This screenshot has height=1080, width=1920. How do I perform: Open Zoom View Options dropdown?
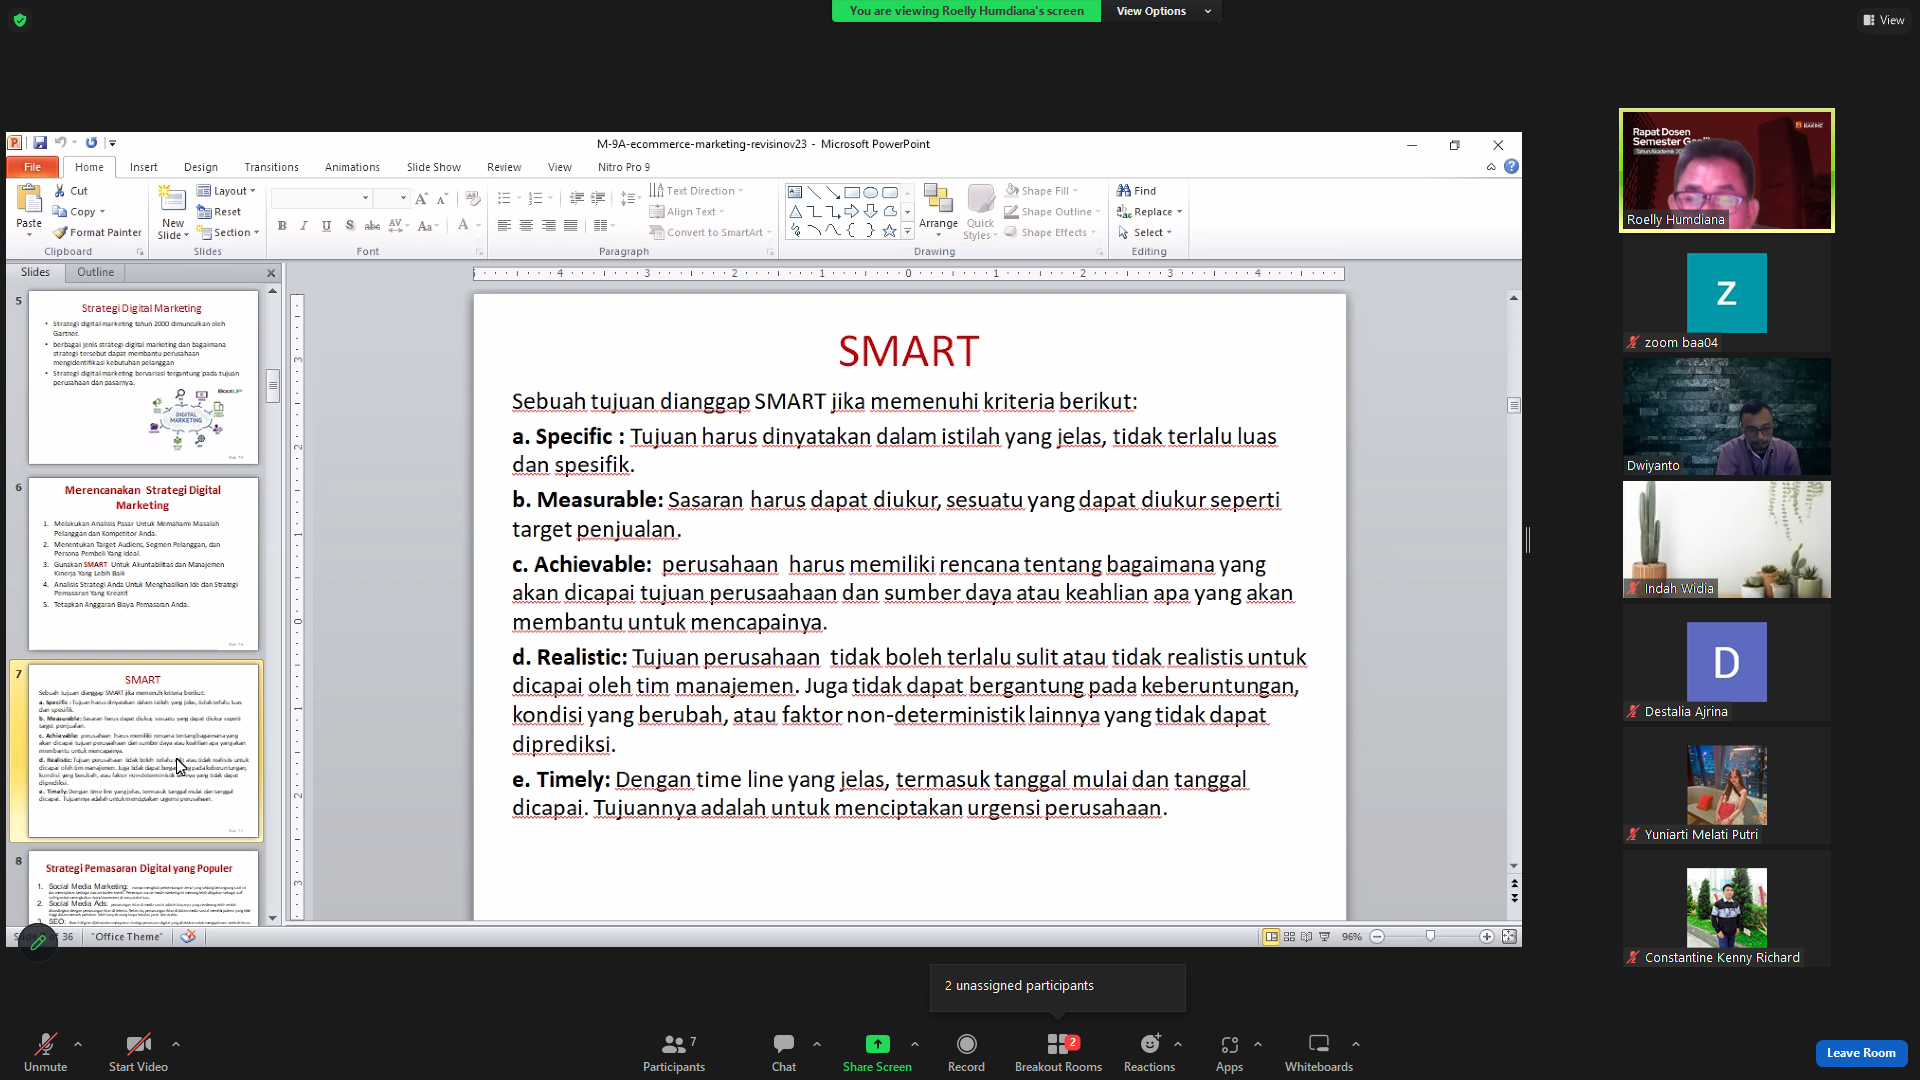1162,11
